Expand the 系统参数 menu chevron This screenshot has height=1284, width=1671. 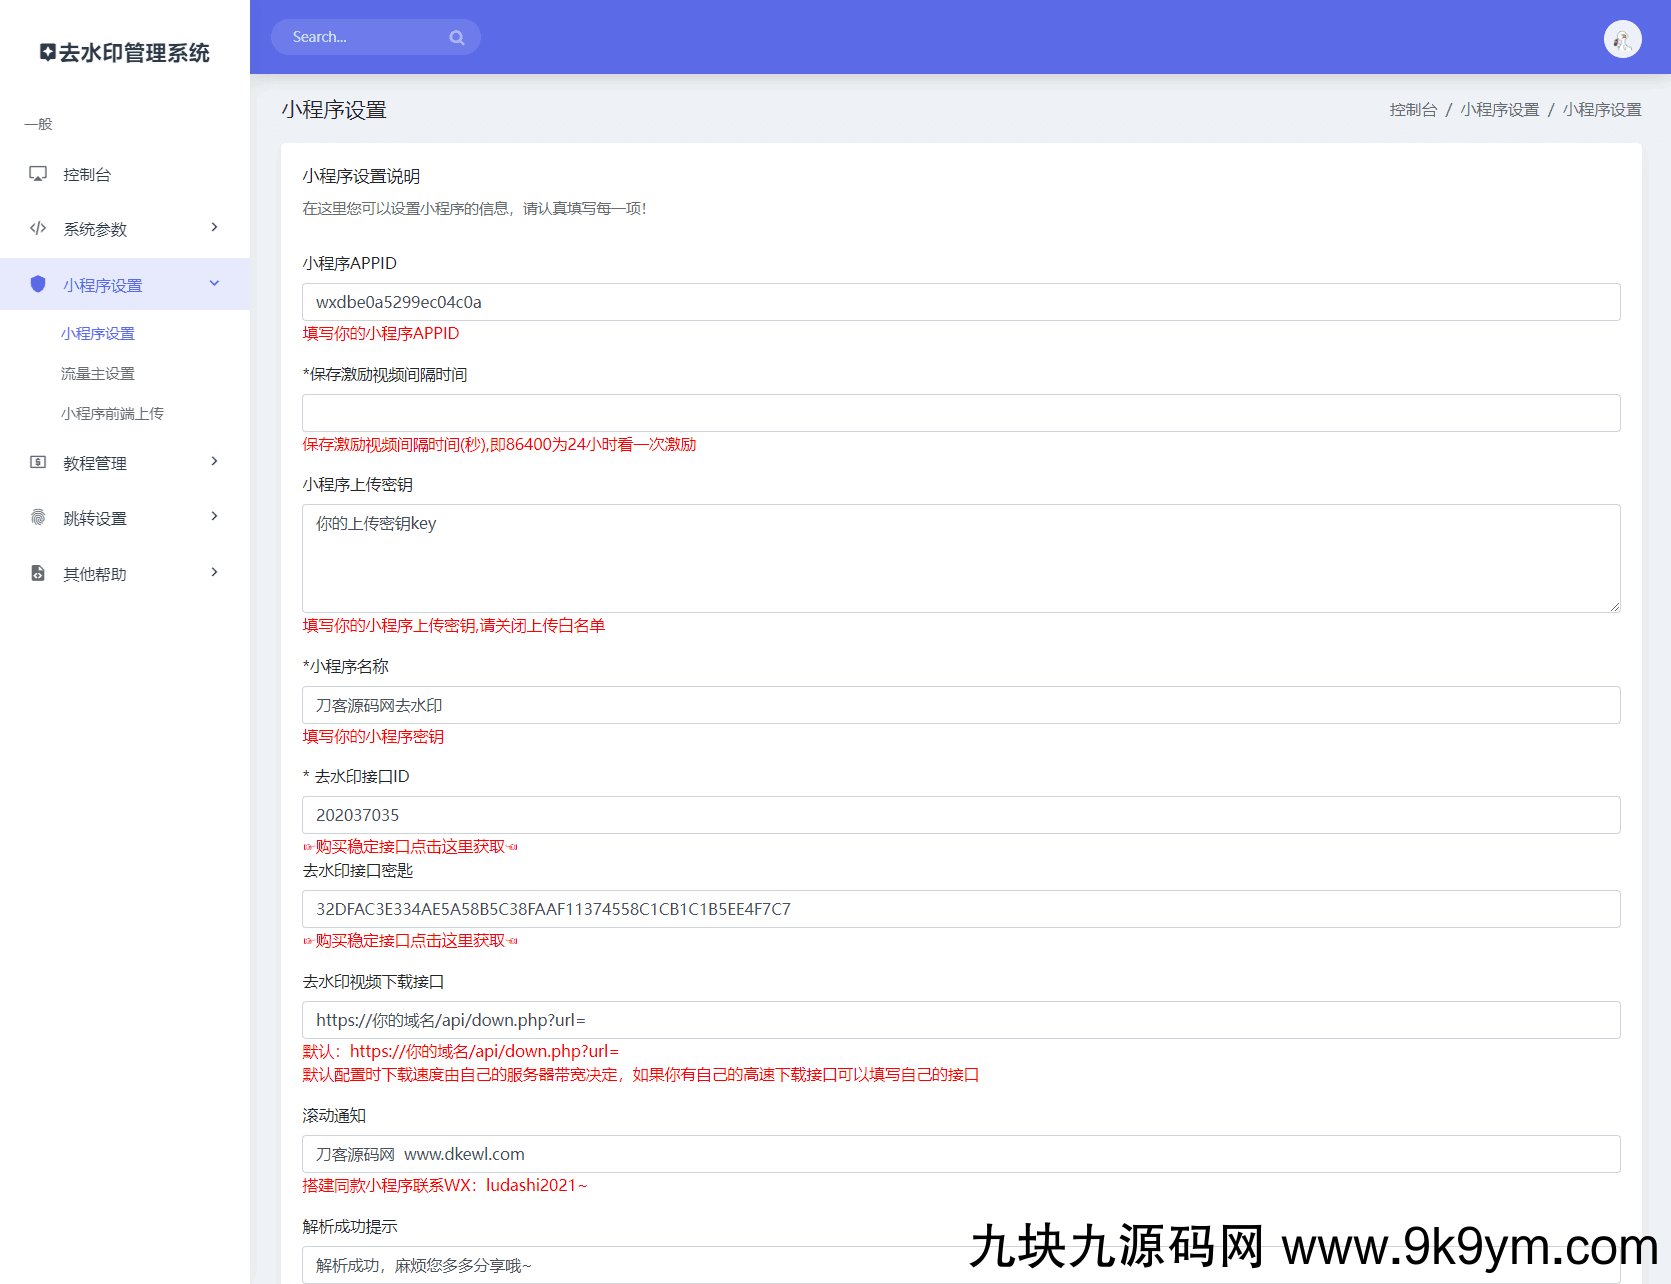pos(214,228)
